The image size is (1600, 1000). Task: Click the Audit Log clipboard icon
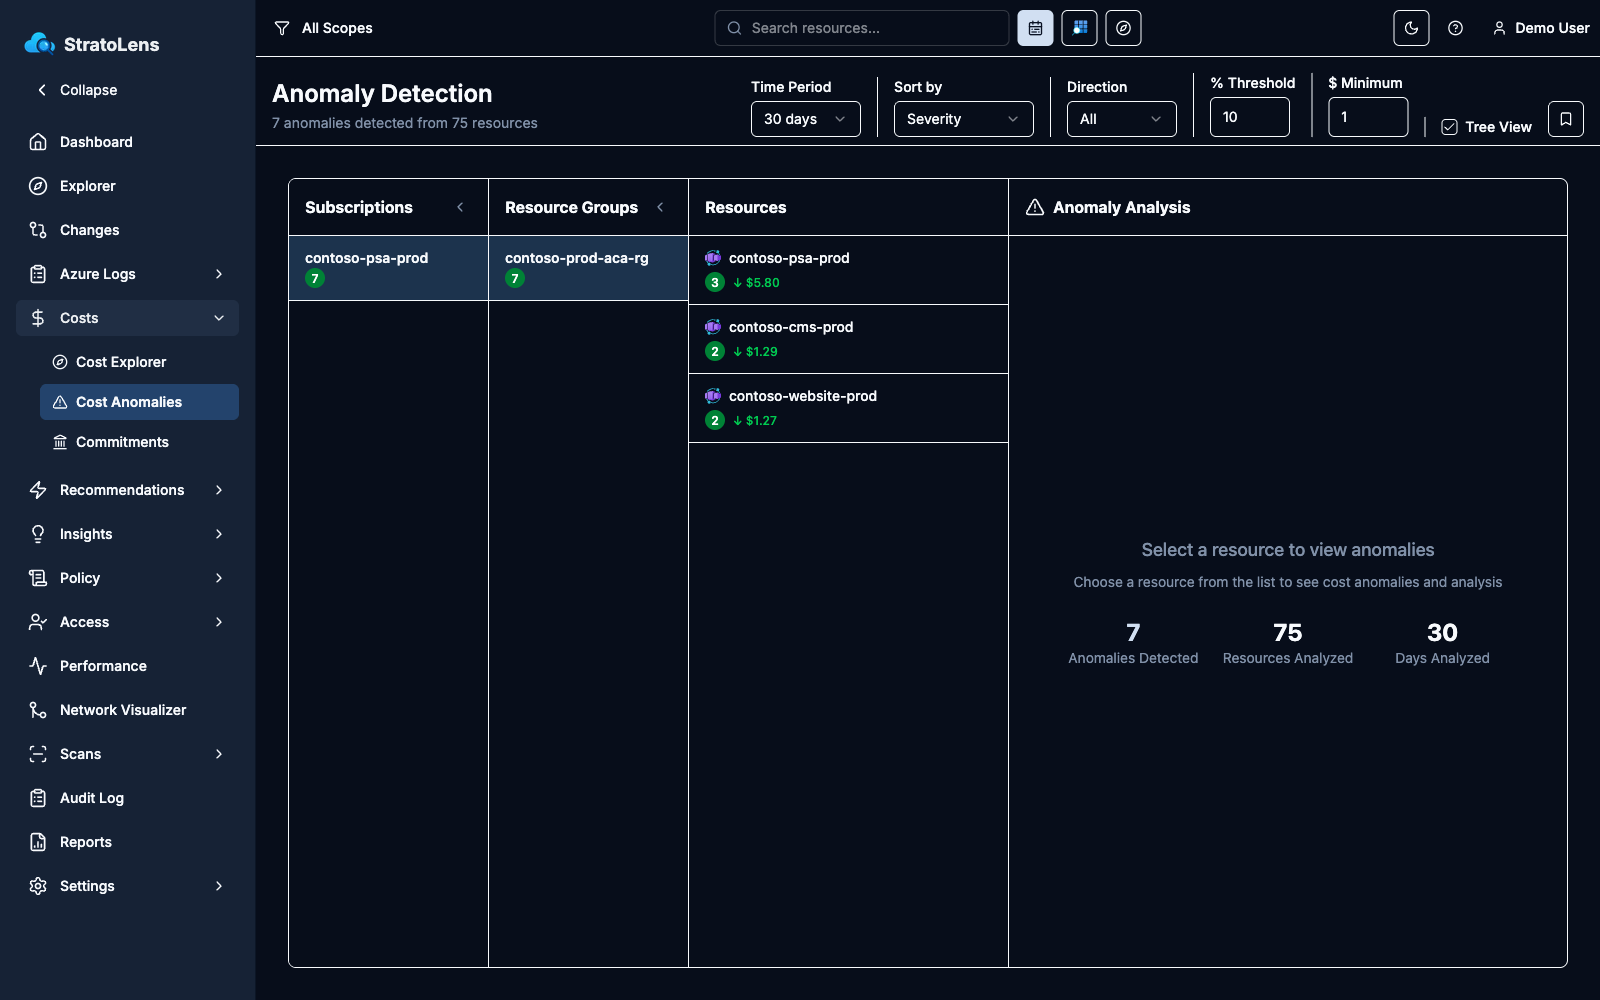38,798
